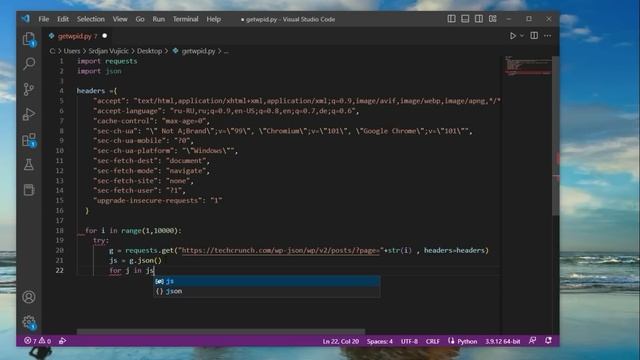Click "js = g.json()" on line 21

(135, 260)
